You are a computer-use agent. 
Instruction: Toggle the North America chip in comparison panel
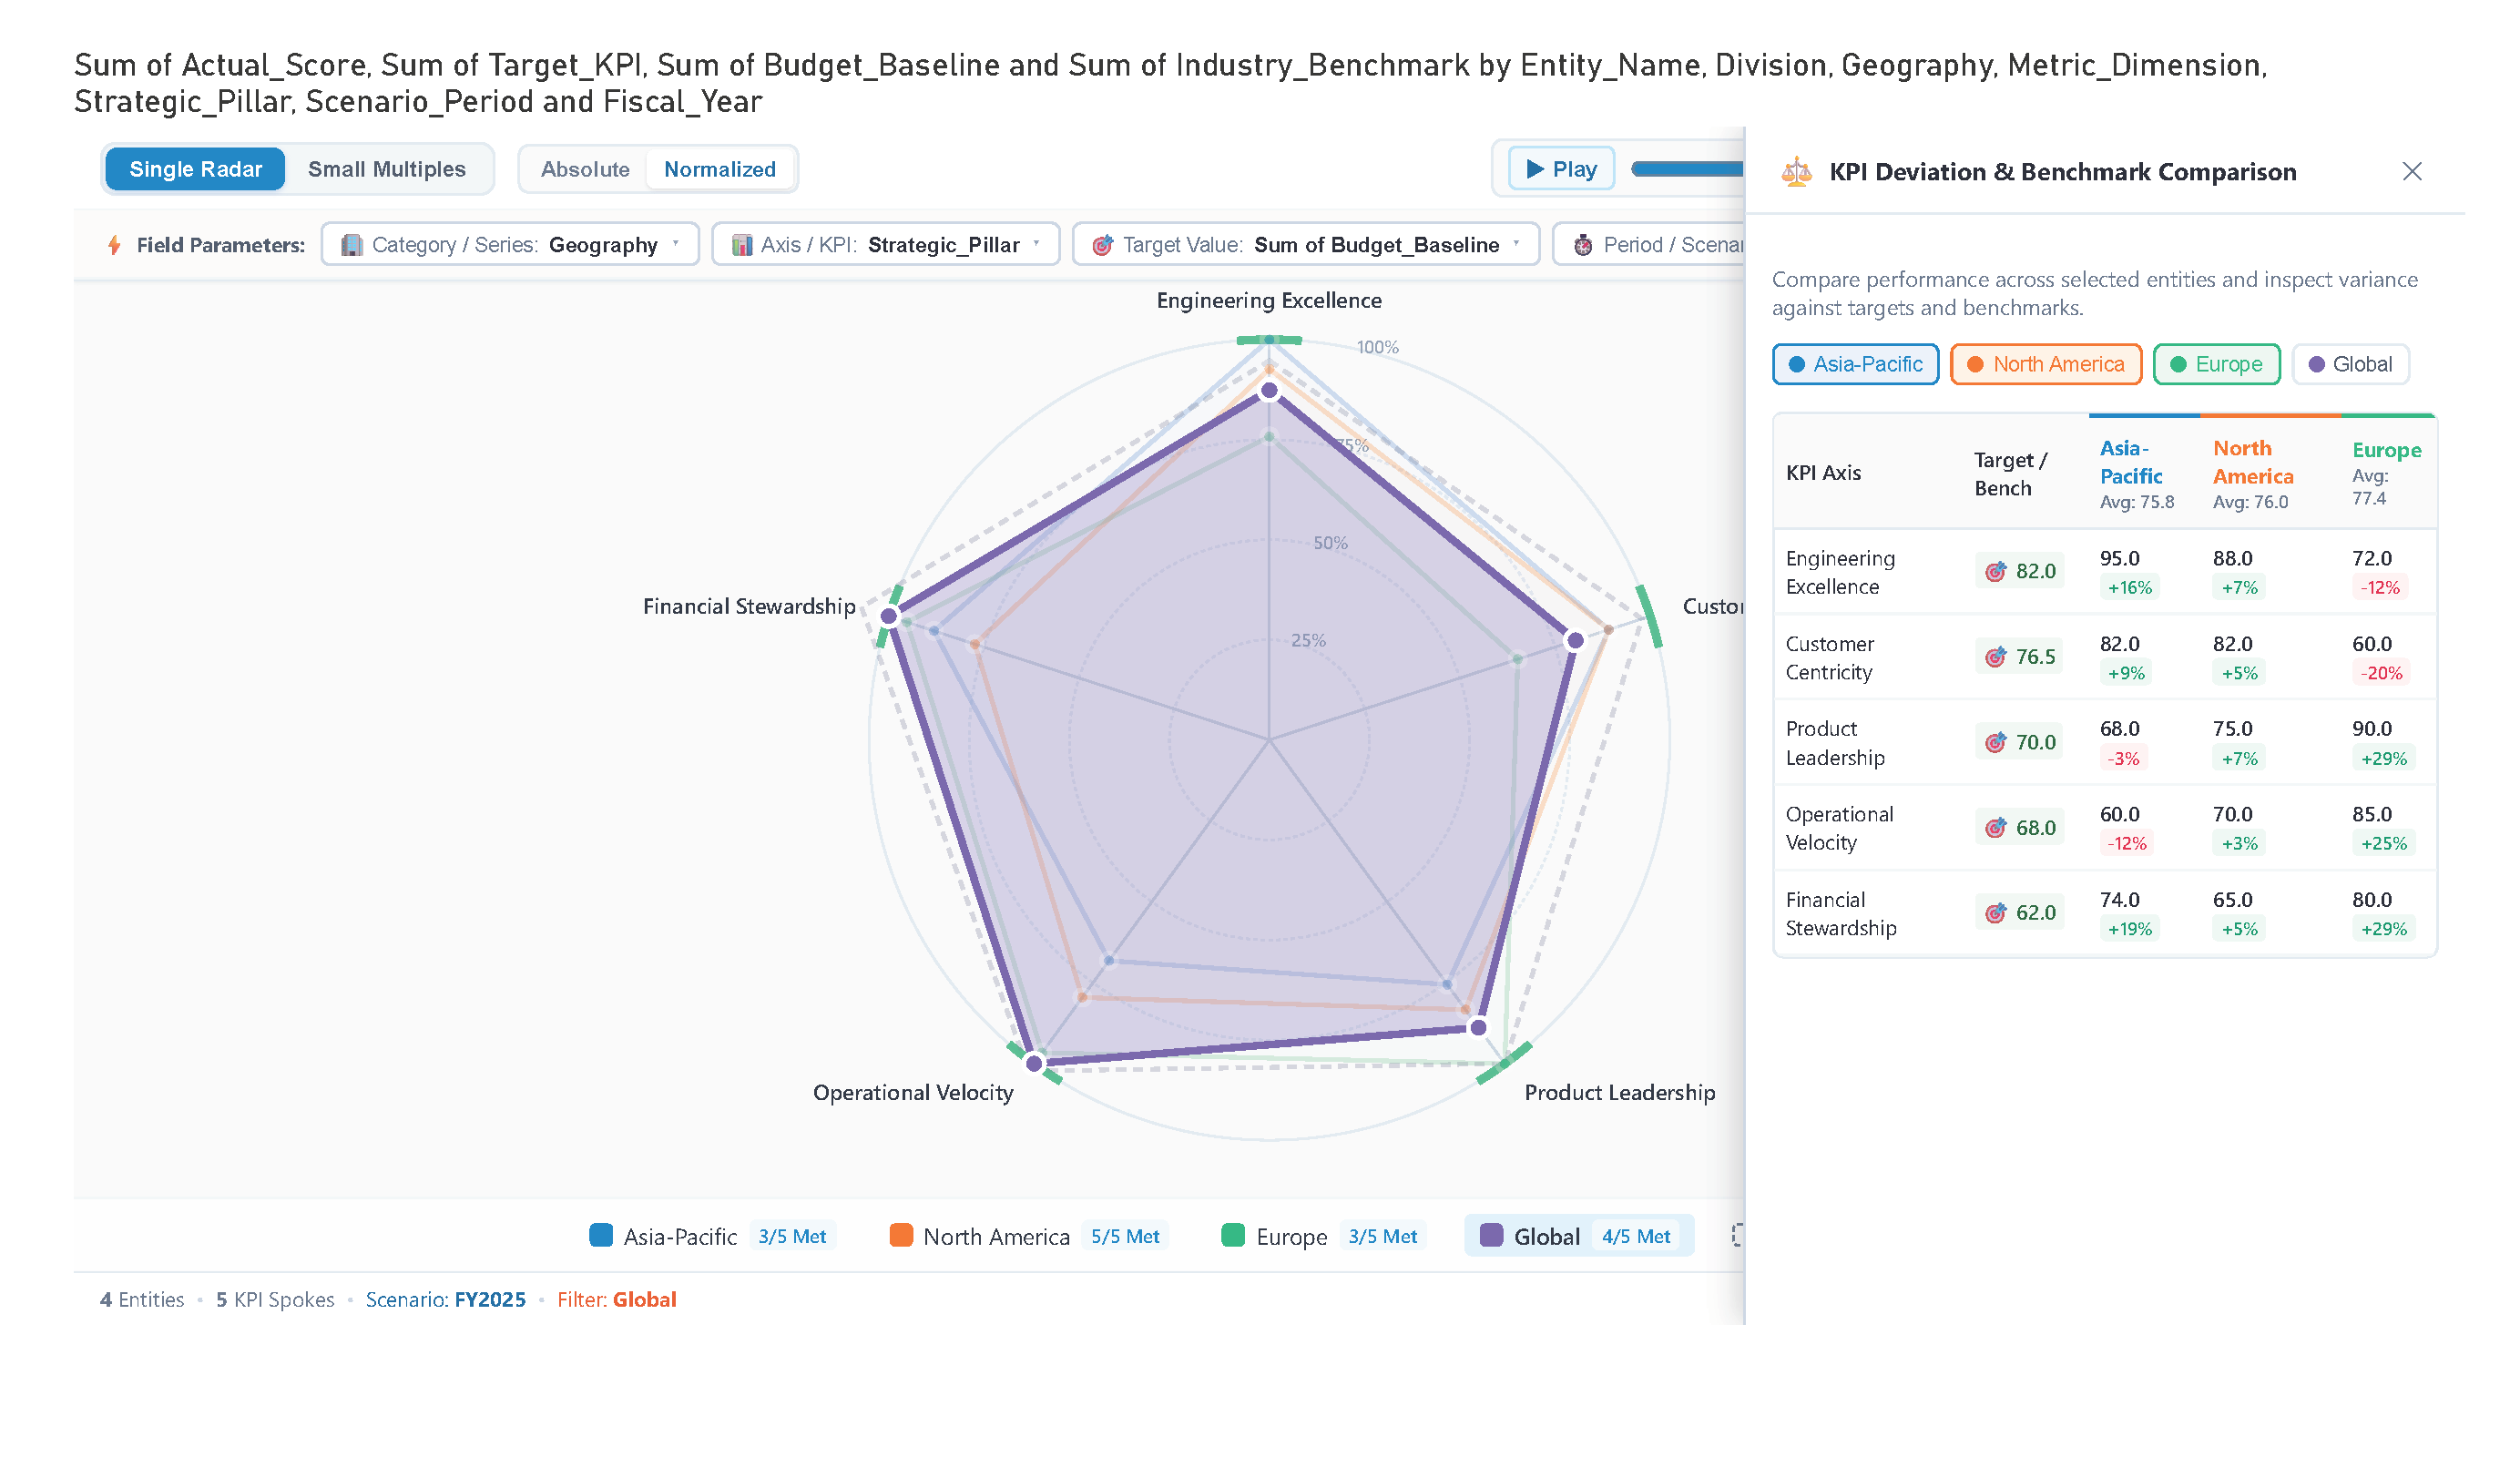click(2045, 364)
